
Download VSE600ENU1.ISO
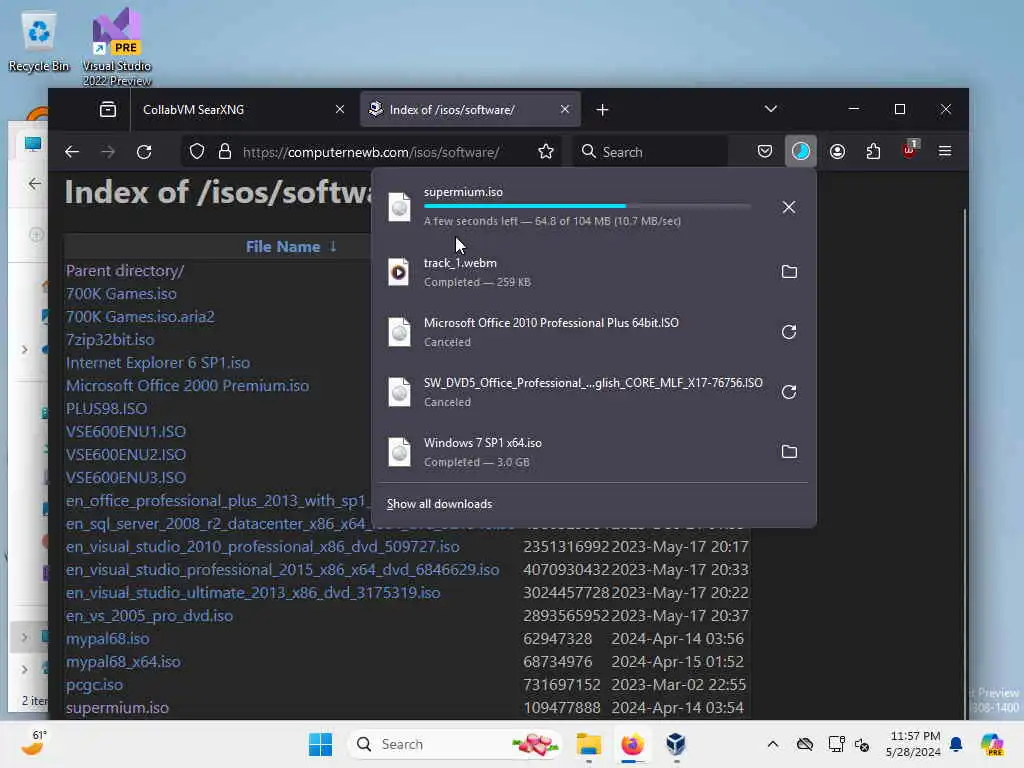tap(125, 432)
